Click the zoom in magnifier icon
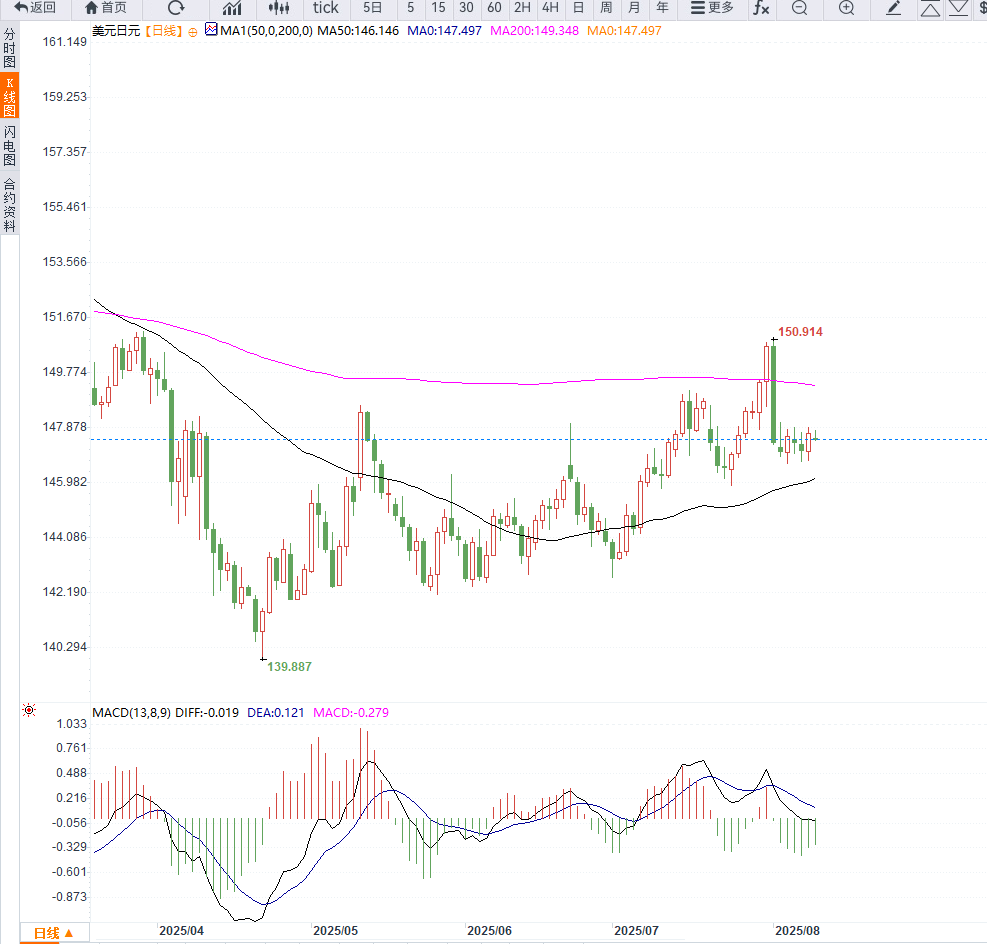 tap(847, 8)
